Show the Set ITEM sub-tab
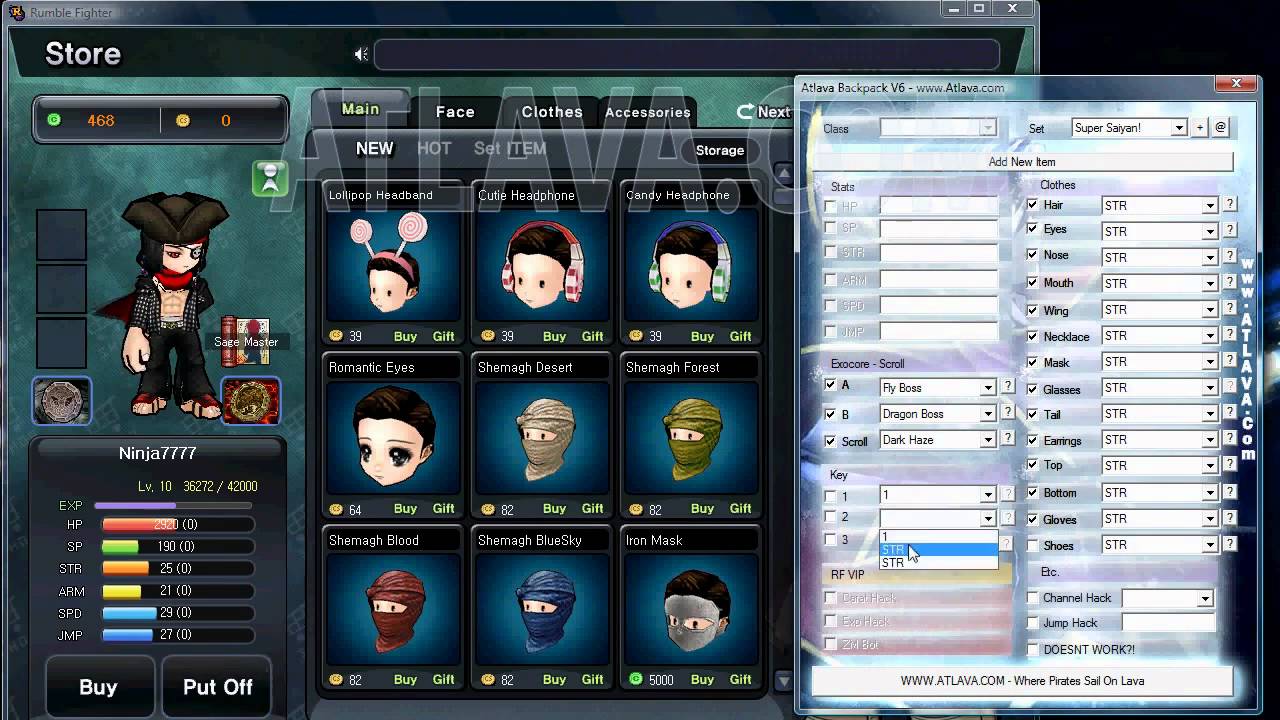Viewport: 1280px width, 720px height. click(x=510, y=148)
